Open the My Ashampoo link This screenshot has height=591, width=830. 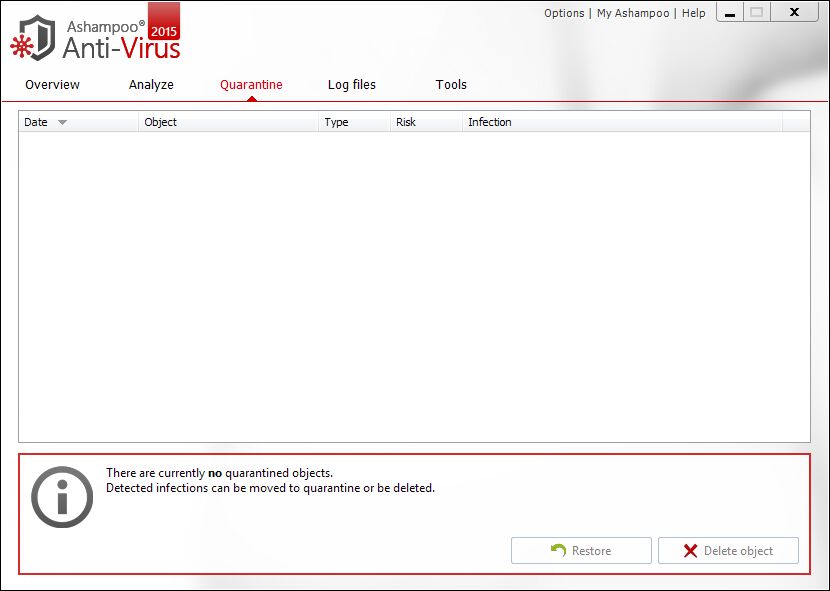(633, 13)
